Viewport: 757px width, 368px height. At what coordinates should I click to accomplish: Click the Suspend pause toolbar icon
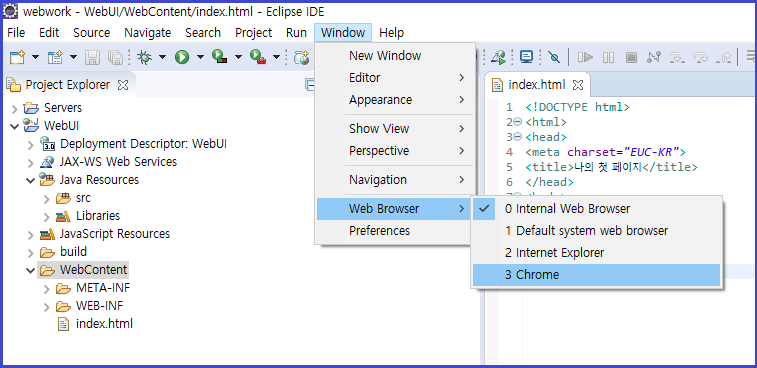pos(608,57)
